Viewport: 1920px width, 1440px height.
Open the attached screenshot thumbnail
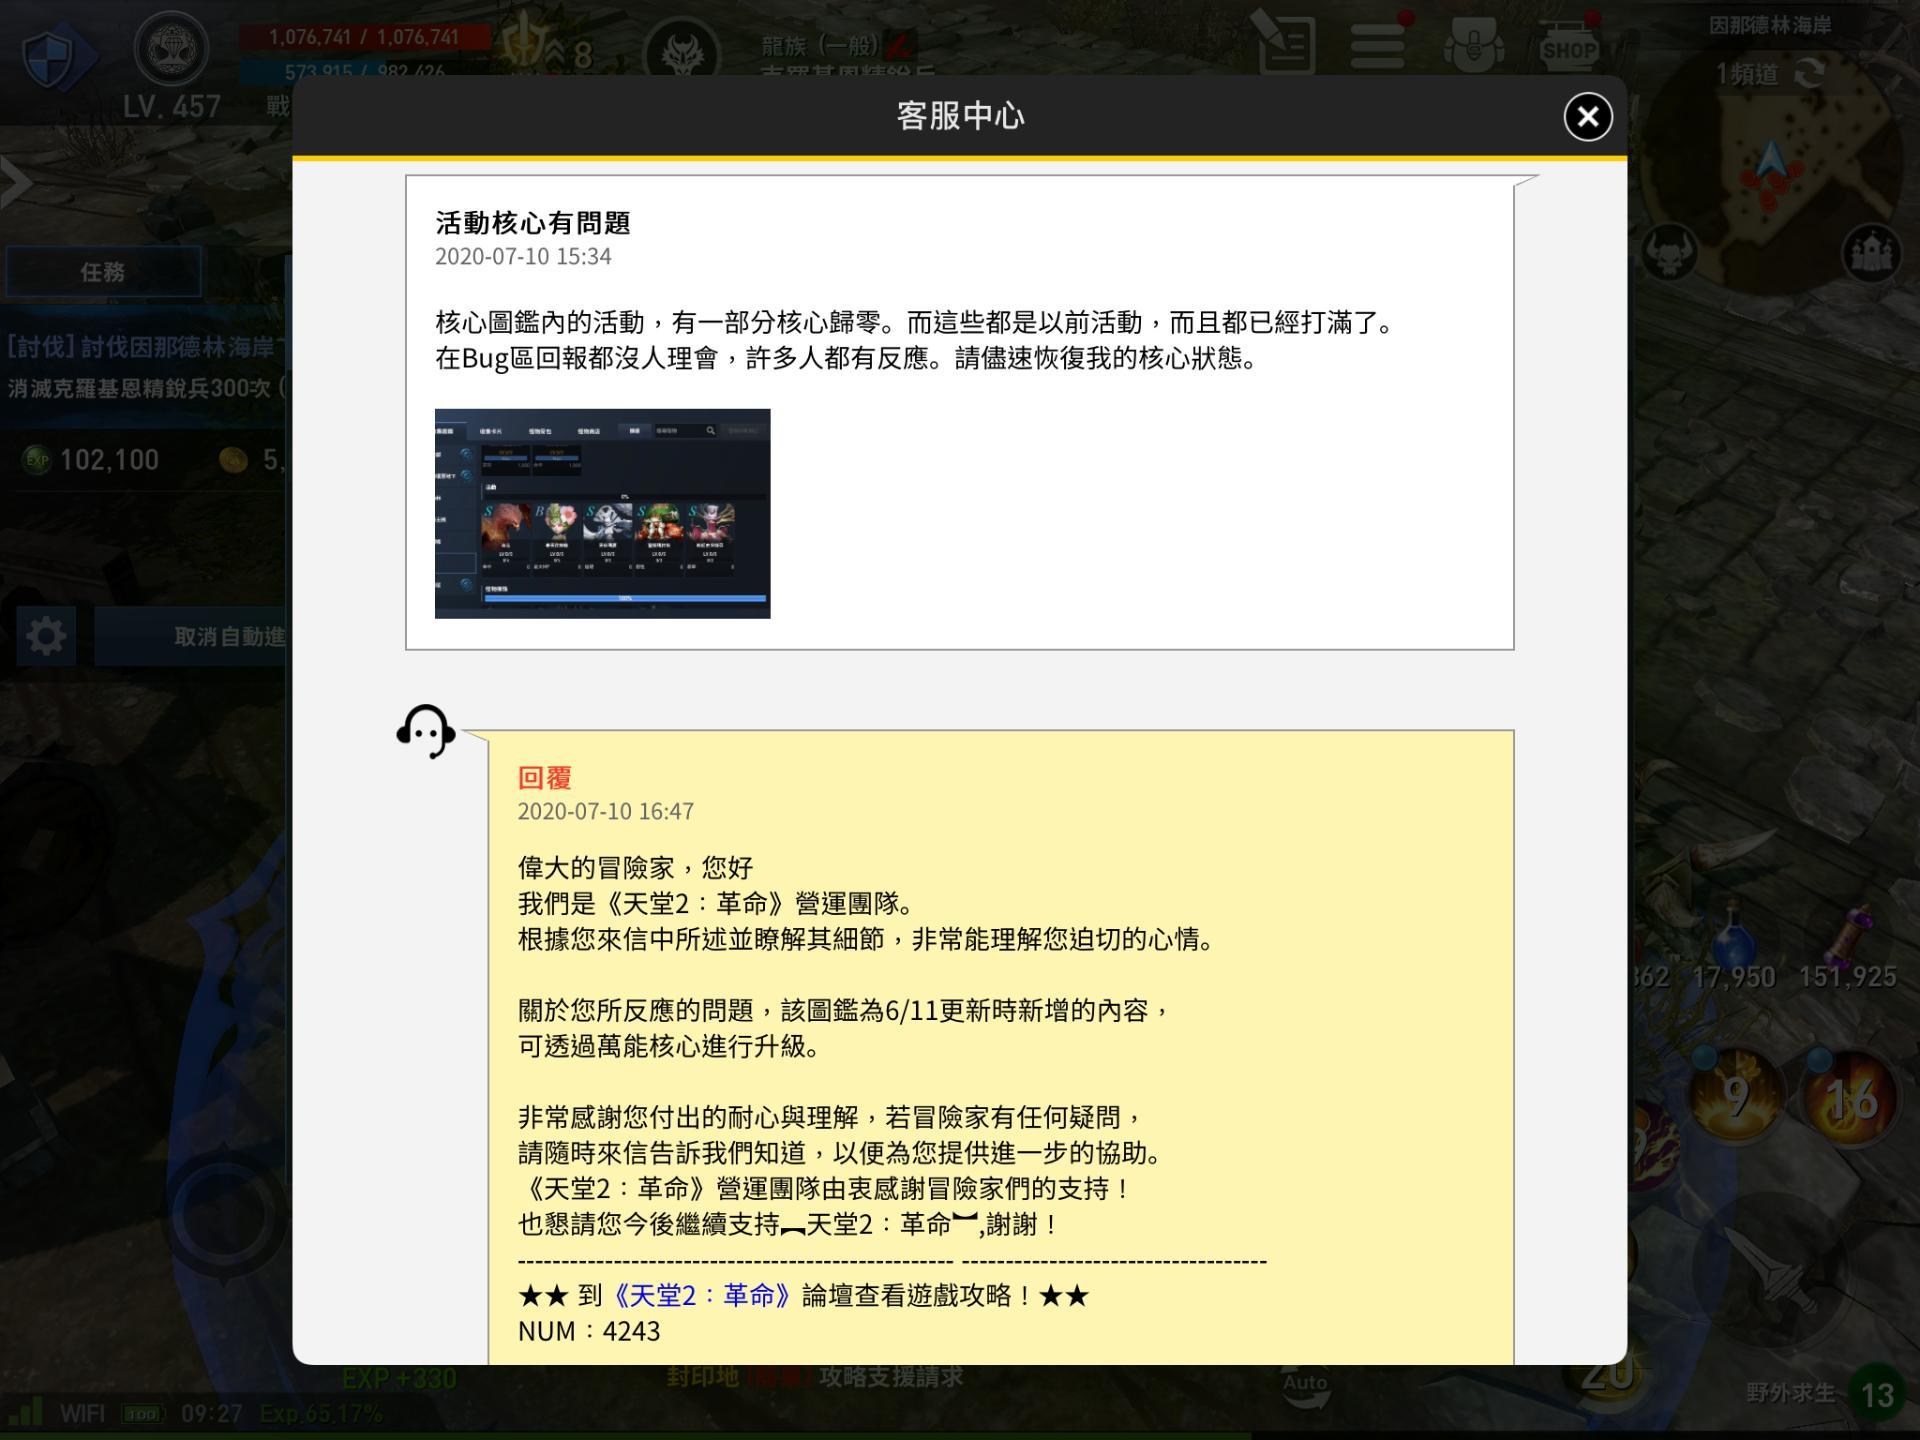(602, 513)
